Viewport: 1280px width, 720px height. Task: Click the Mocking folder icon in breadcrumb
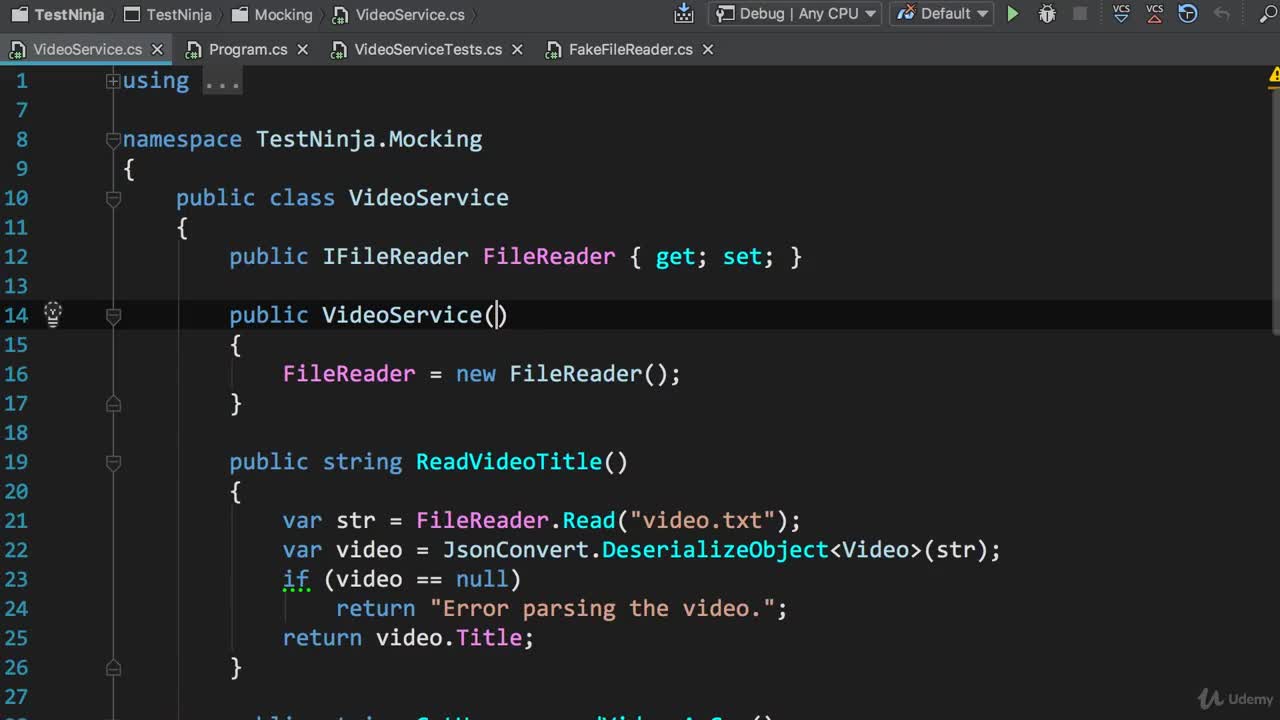239,15
